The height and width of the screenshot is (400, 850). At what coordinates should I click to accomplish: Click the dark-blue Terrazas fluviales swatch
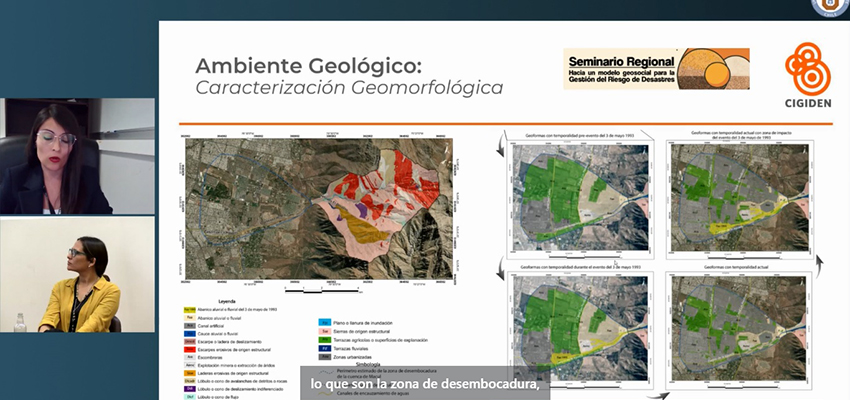(324, 349)
